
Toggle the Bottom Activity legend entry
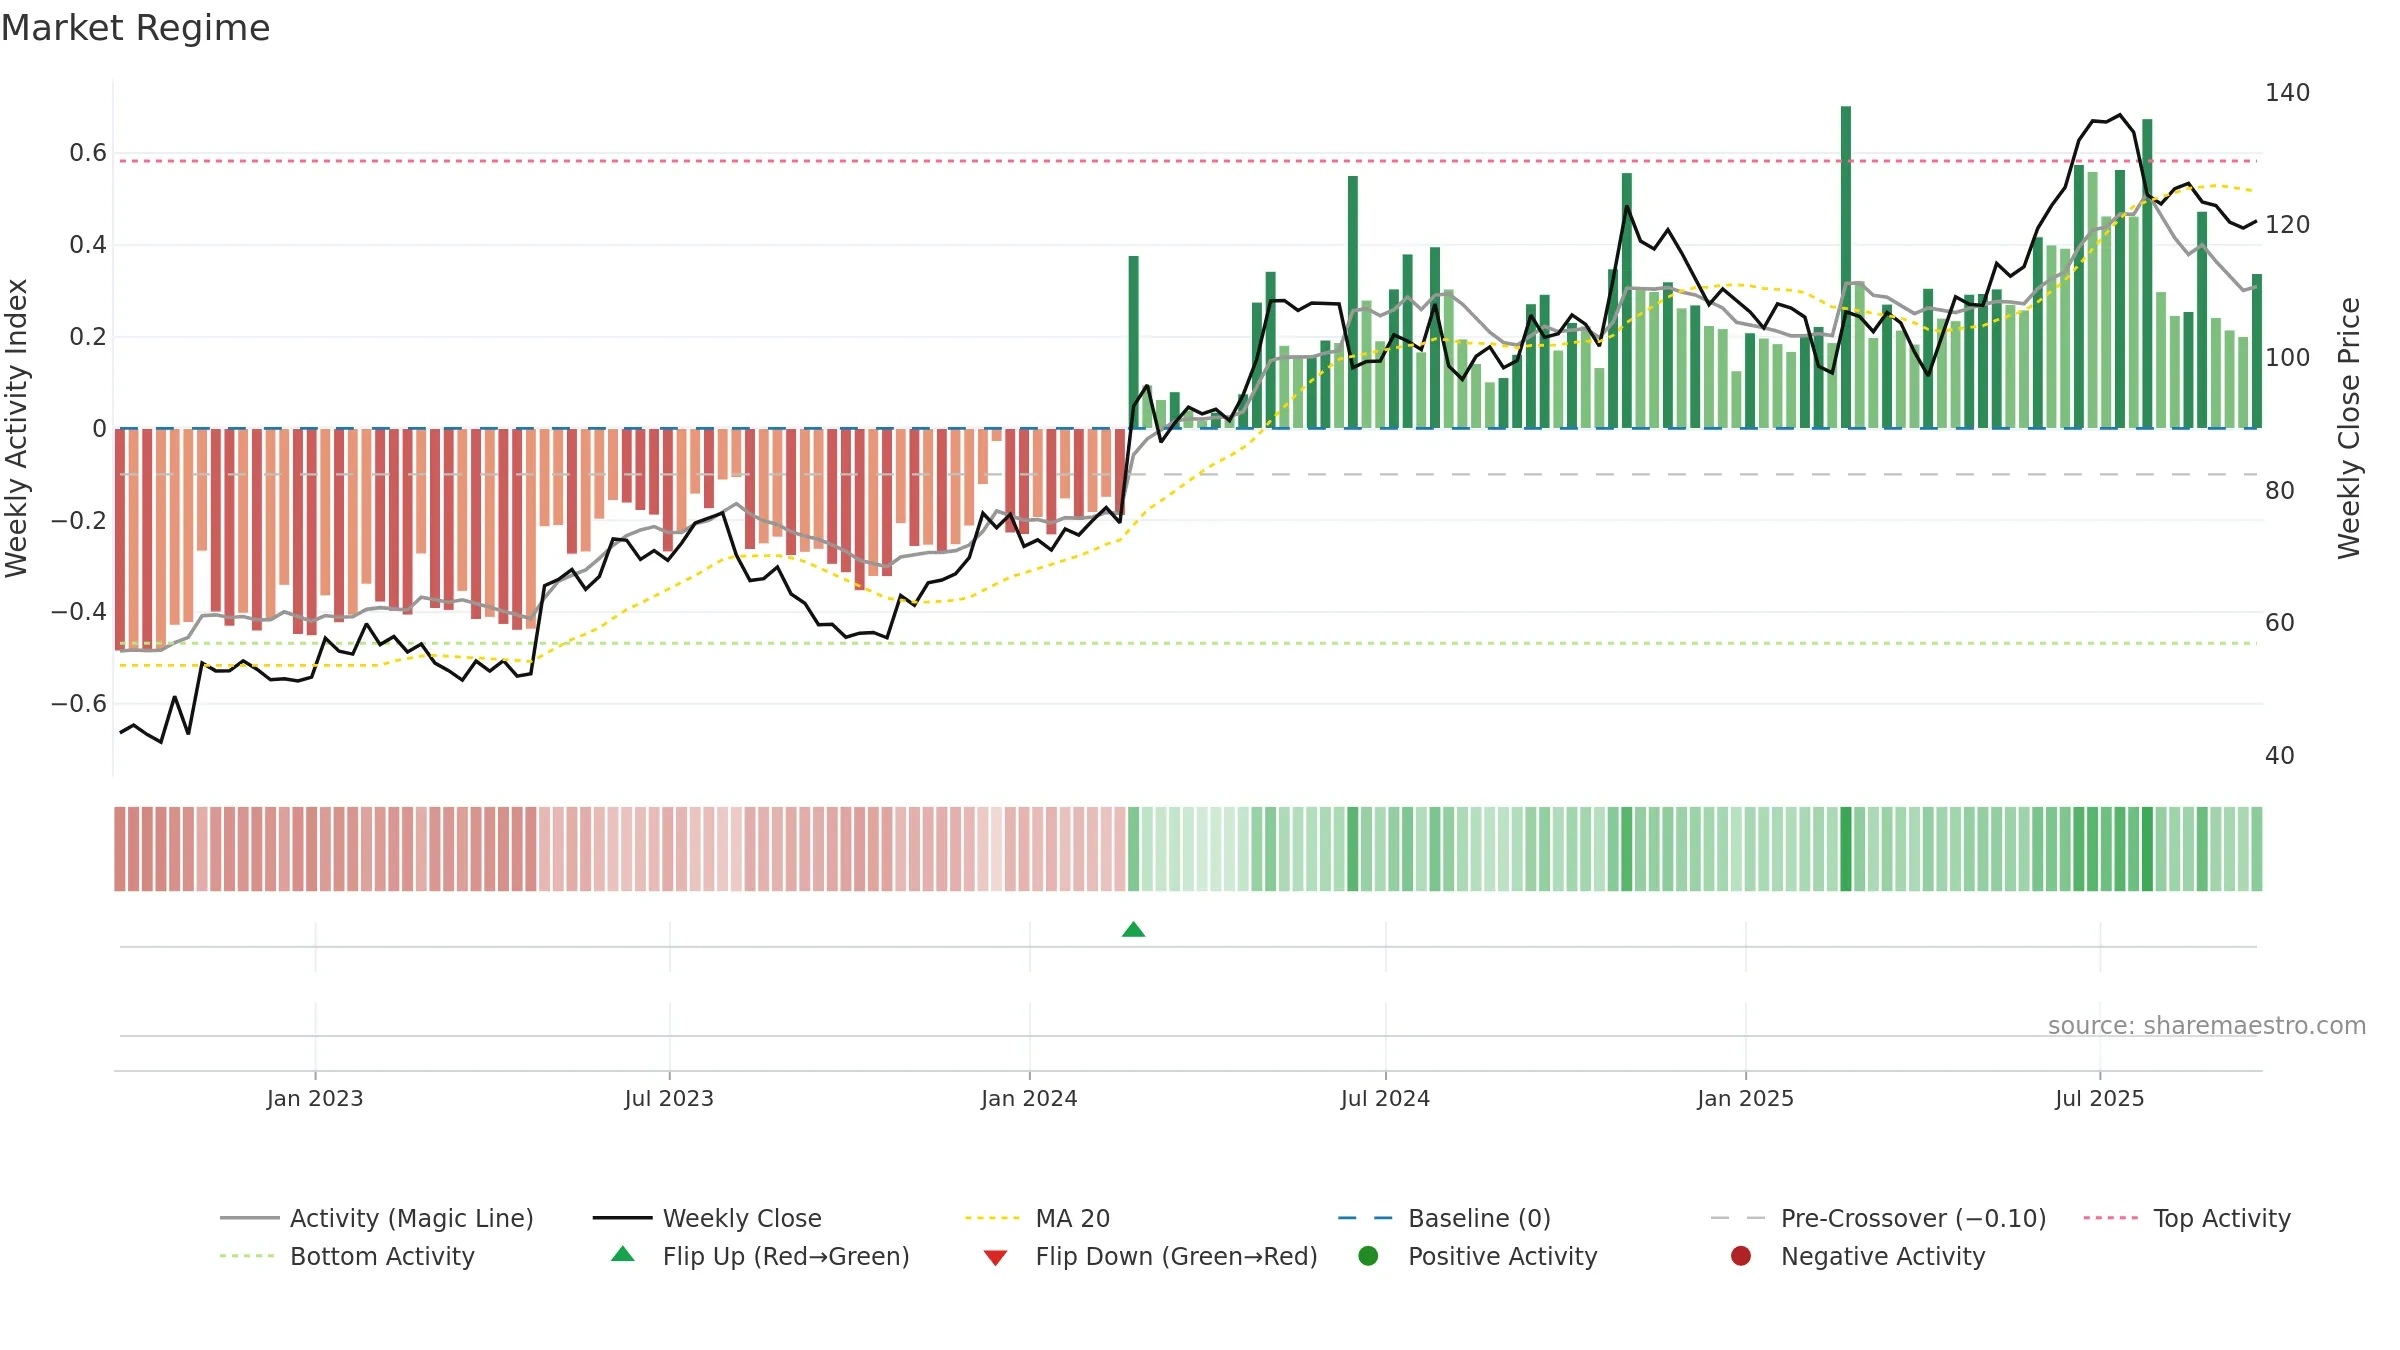pos(347,1256)
